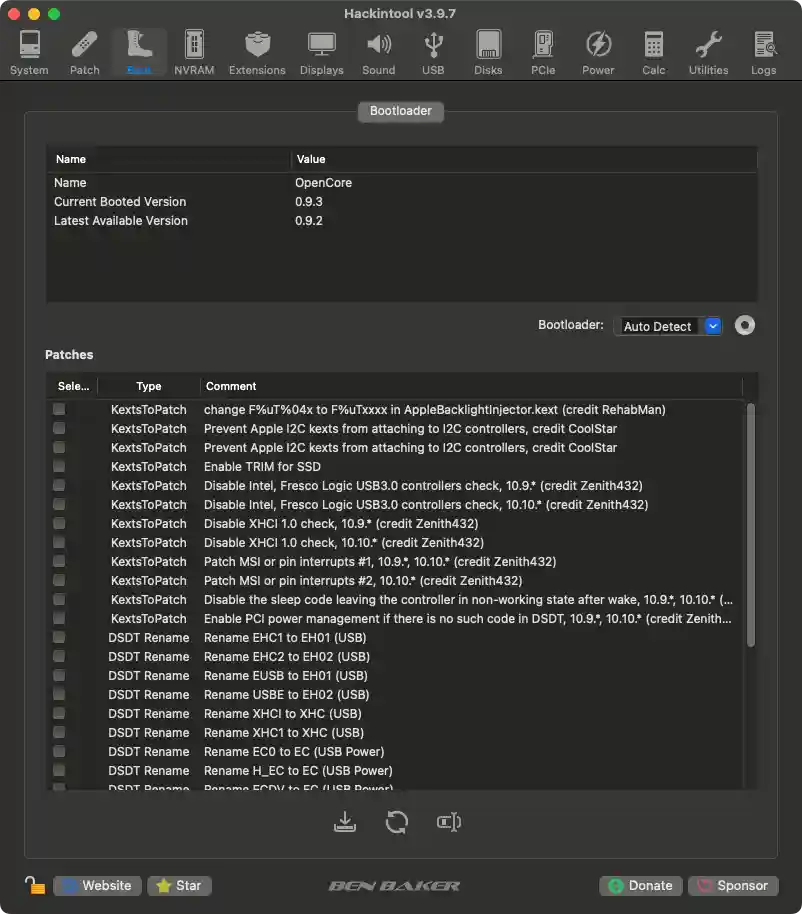Image resolution: width=802 pixels, height=914 pixels.
Task: Open the Sound panel
Action: (378, 50)
